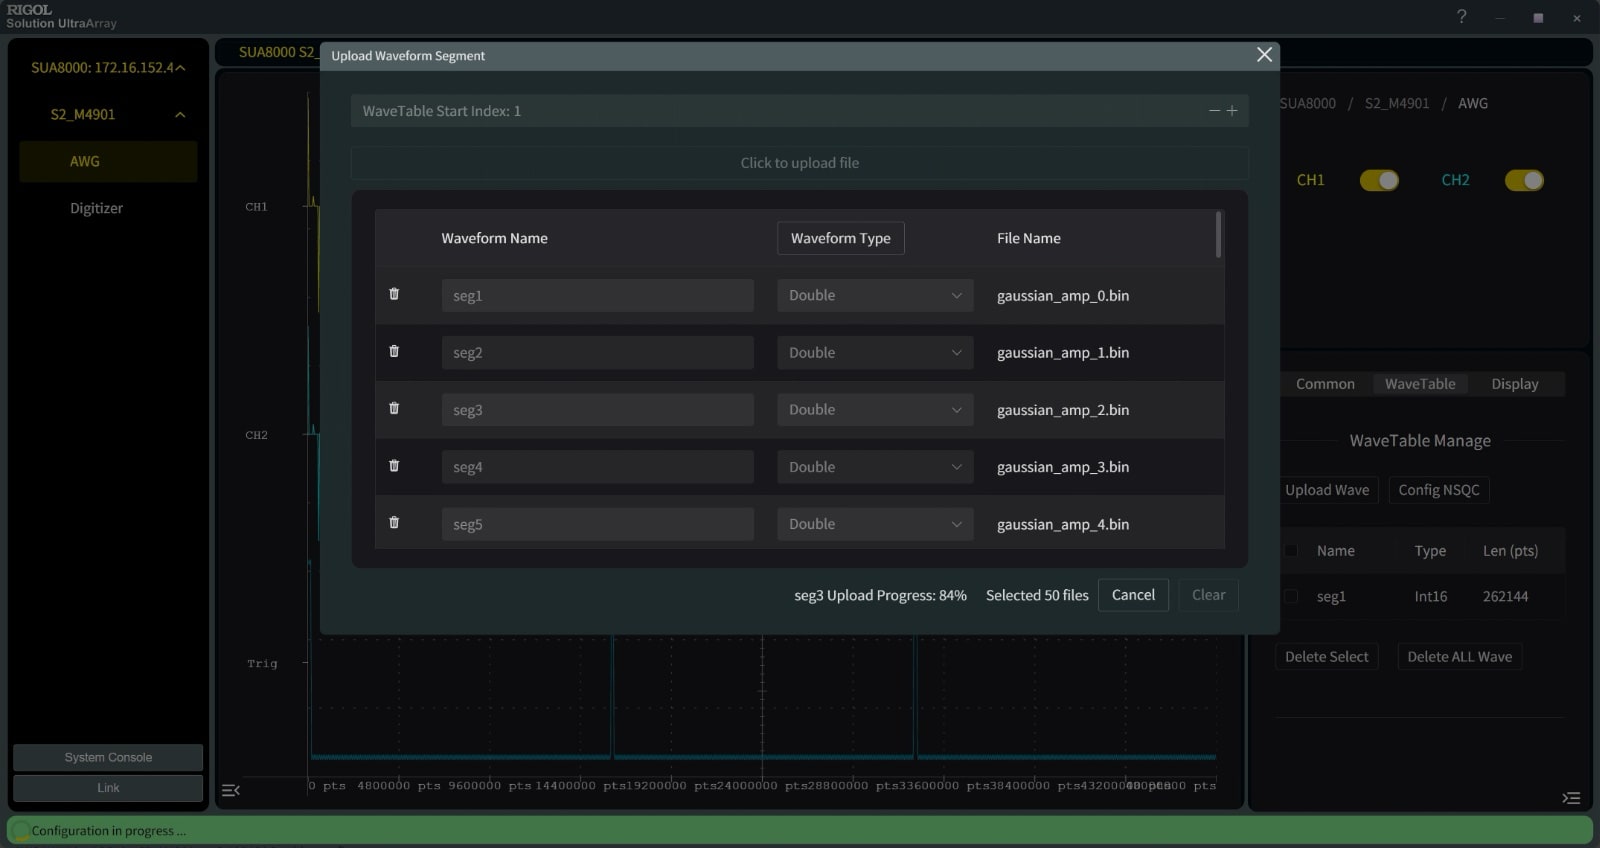Edit the seg5 waveform name field

(x=597, y=524)
